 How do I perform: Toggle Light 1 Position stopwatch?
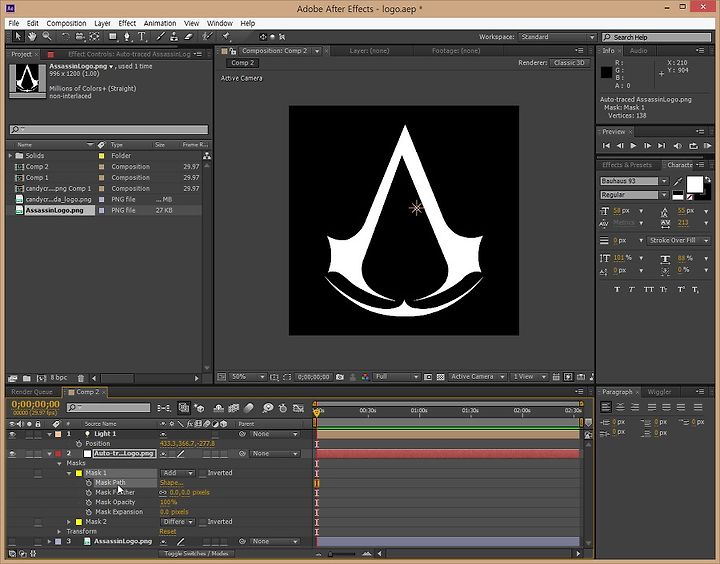[79, 444]
